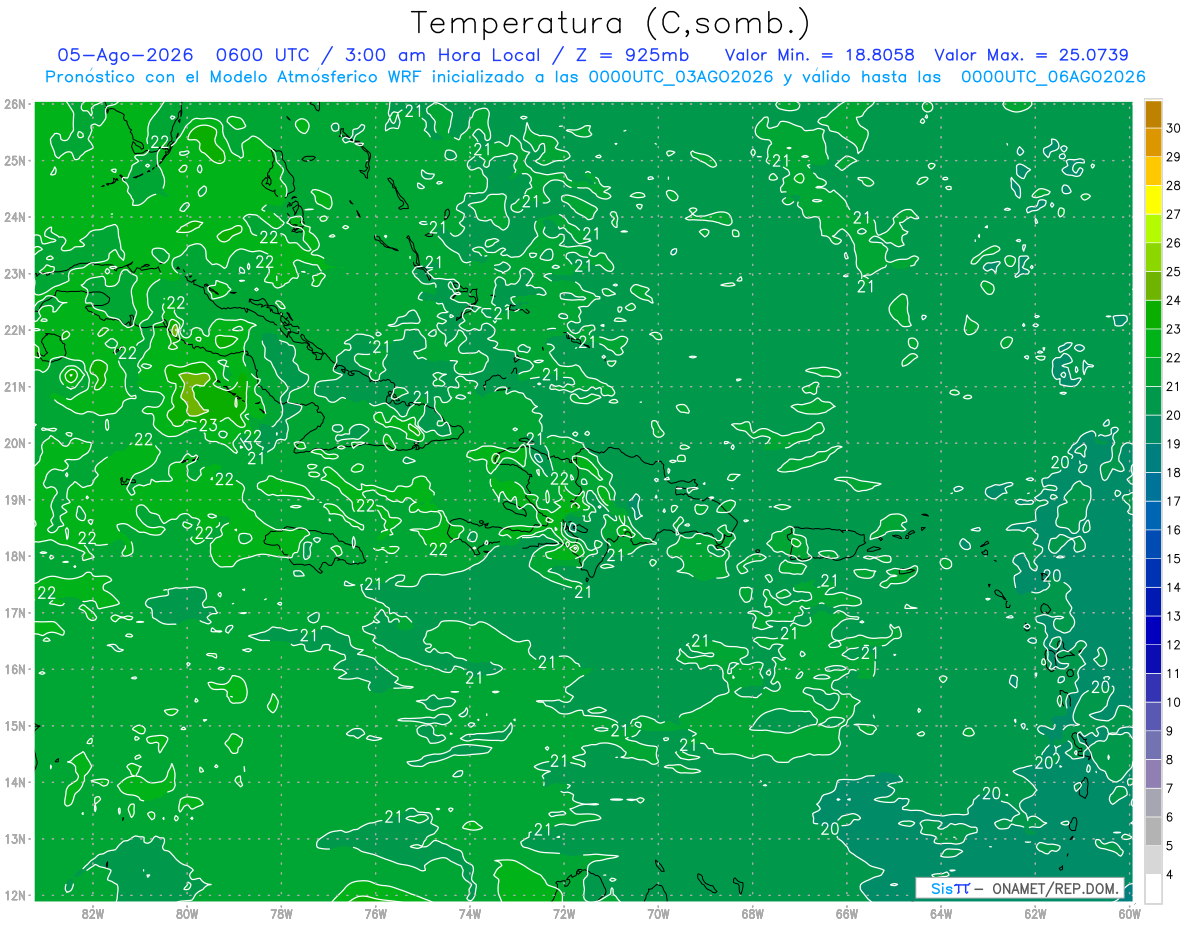Click the latitude axis label "24N"
Viewport: 1200px width, 927px height.
pos(15,217)
